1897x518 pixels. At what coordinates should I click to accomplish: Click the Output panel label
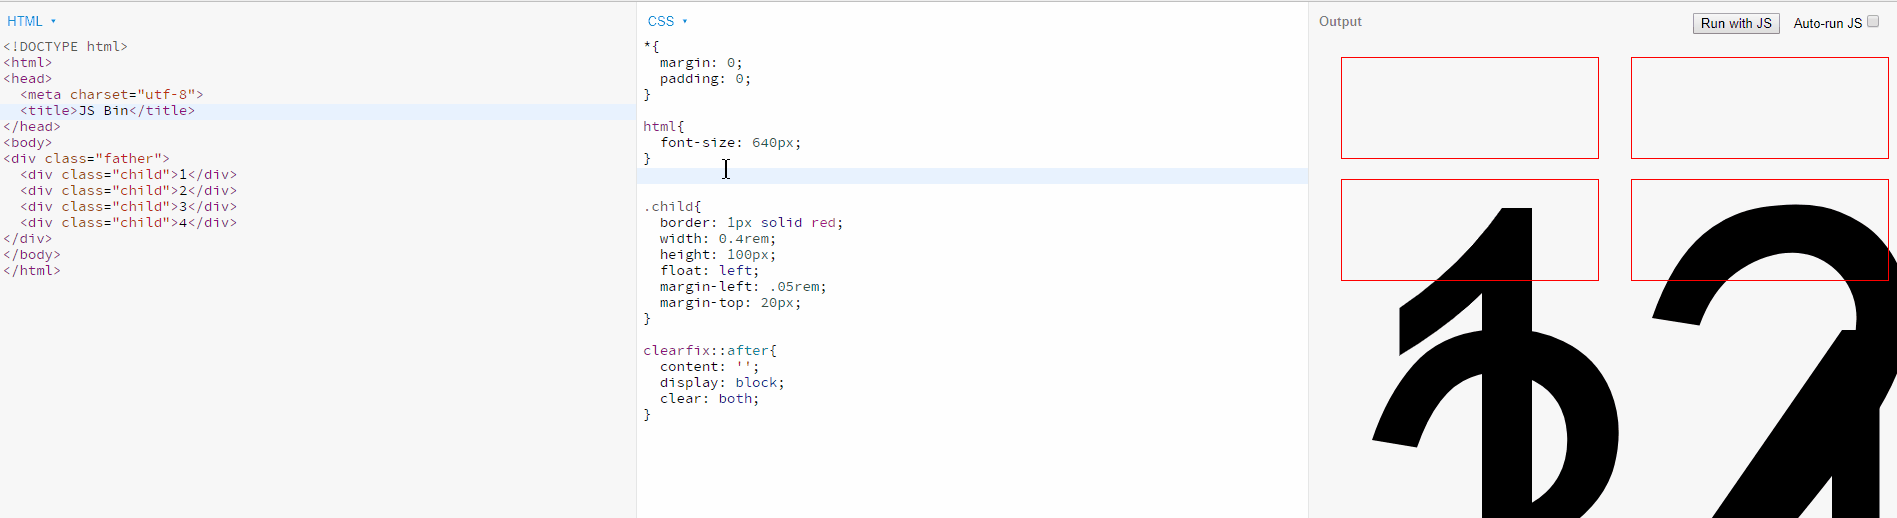click(1340, 21)
